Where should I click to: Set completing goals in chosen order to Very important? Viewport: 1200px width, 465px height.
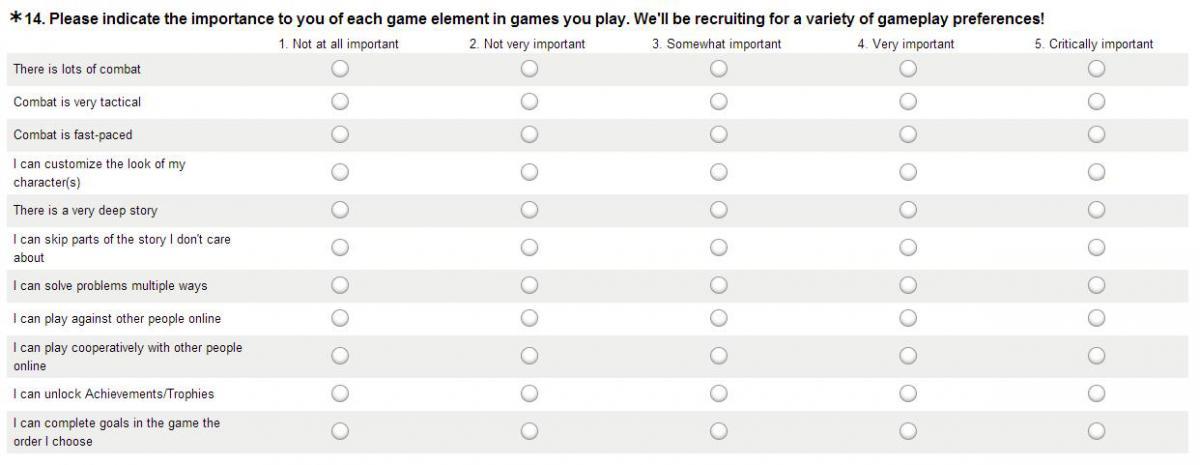coord(908,431)
